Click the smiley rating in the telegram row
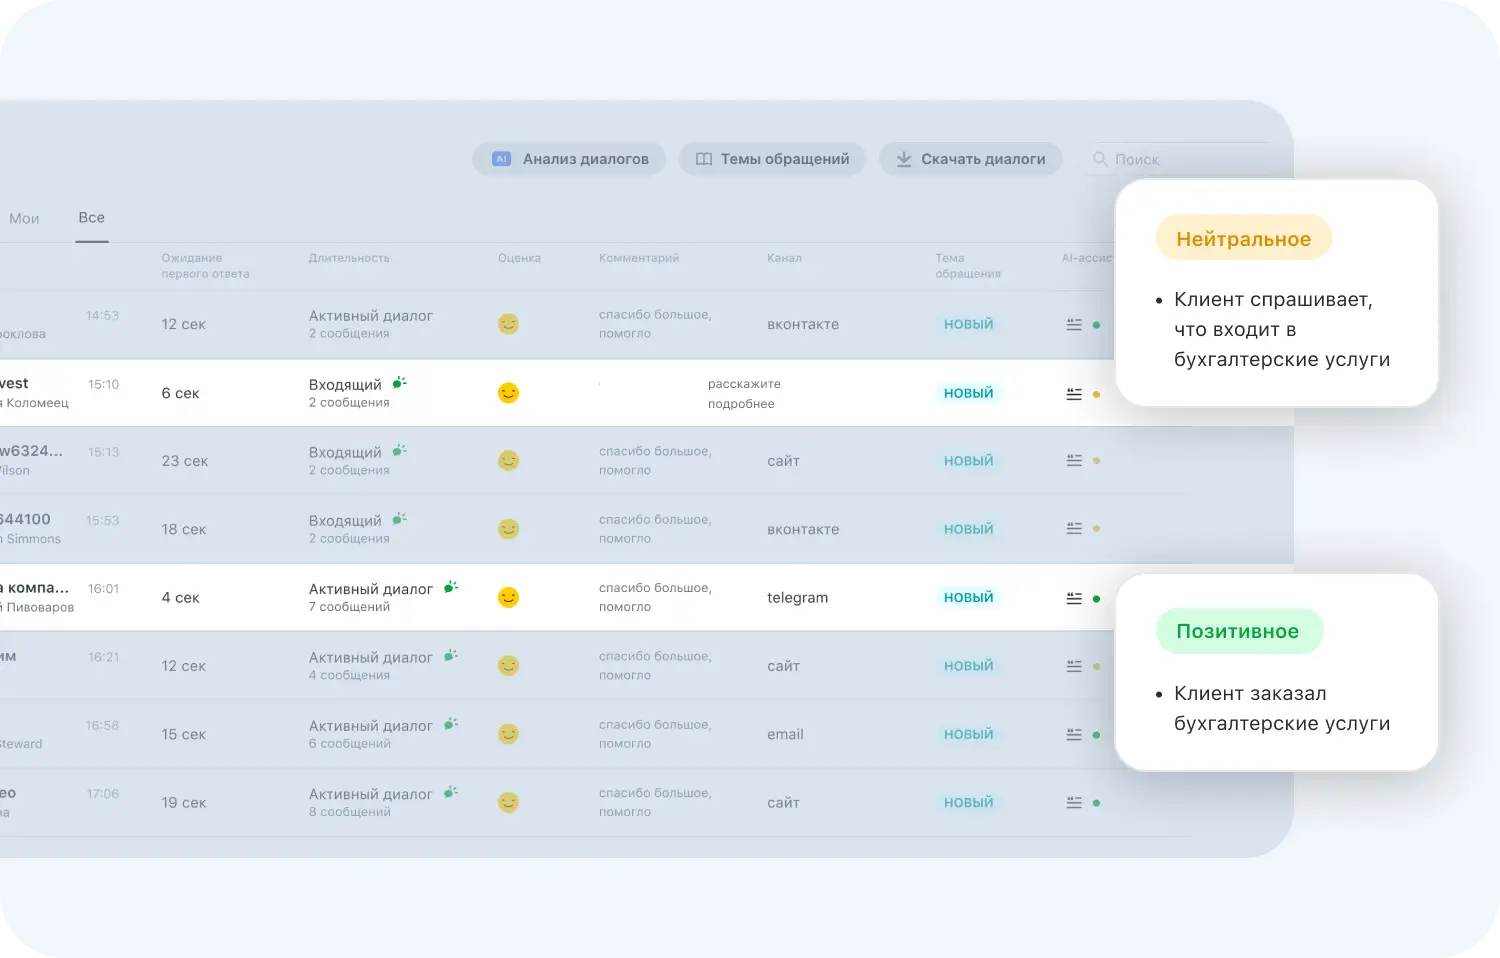 pos(509,598)
